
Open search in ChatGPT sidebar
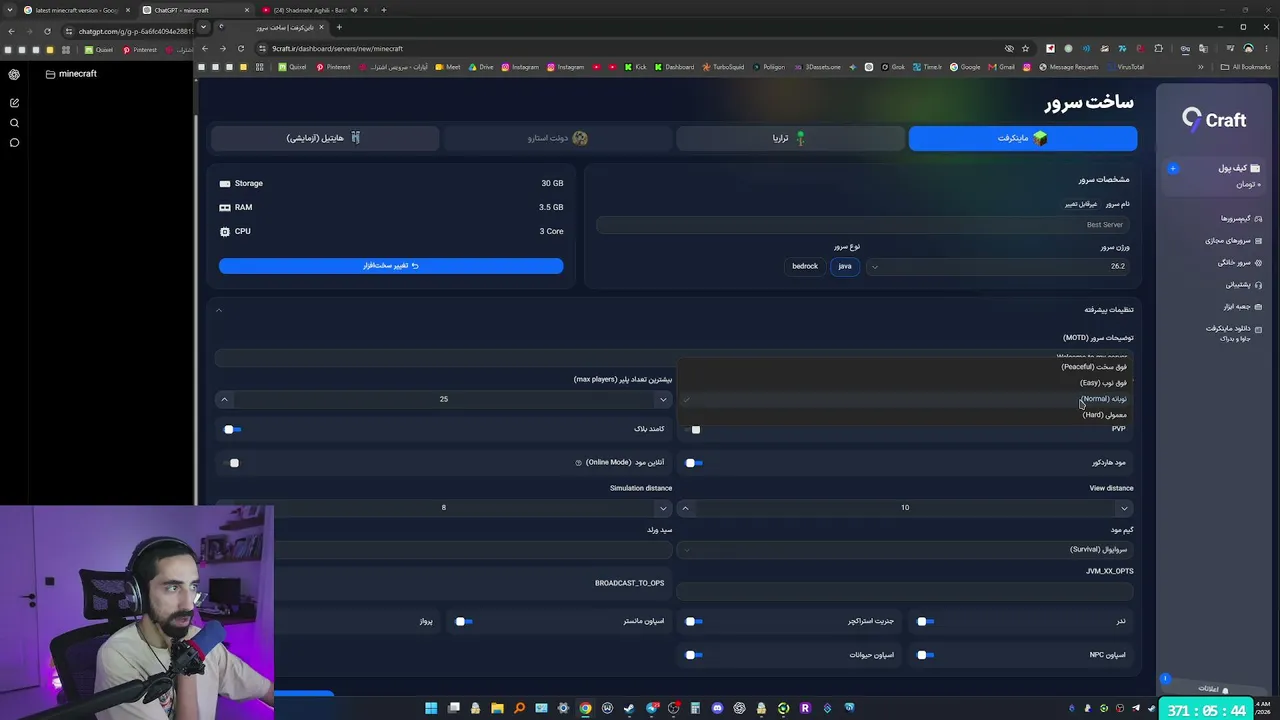pyautogui.click(x=14, y=123)
